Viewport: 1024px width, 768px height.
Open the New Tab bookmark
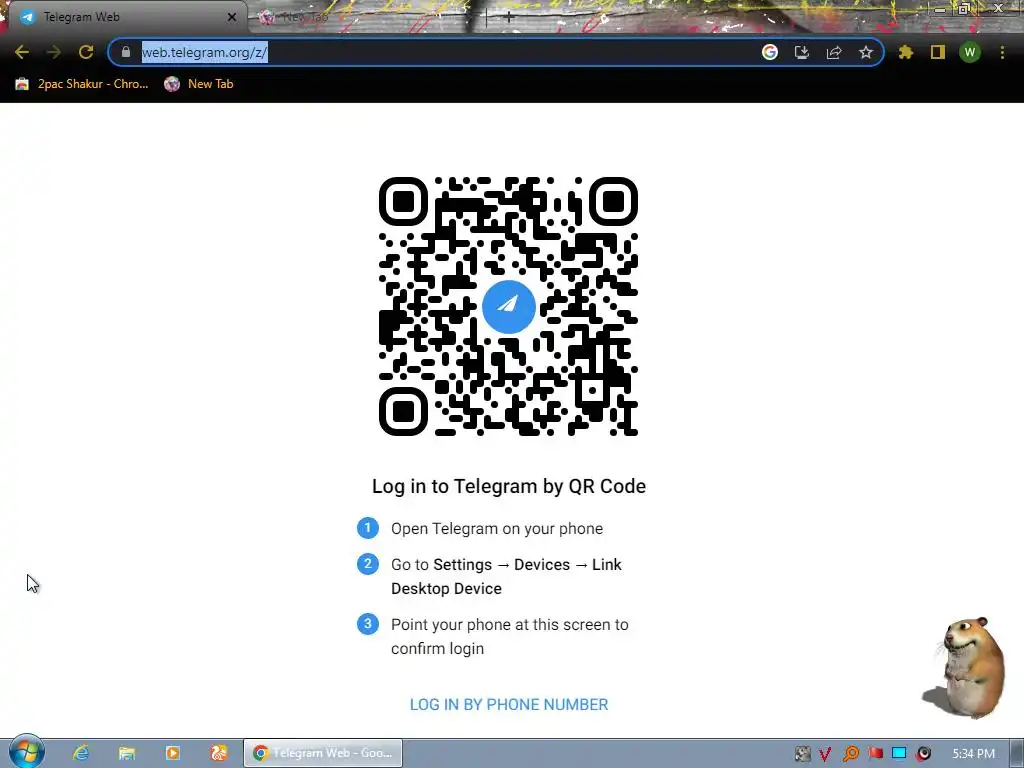(199, 84)
